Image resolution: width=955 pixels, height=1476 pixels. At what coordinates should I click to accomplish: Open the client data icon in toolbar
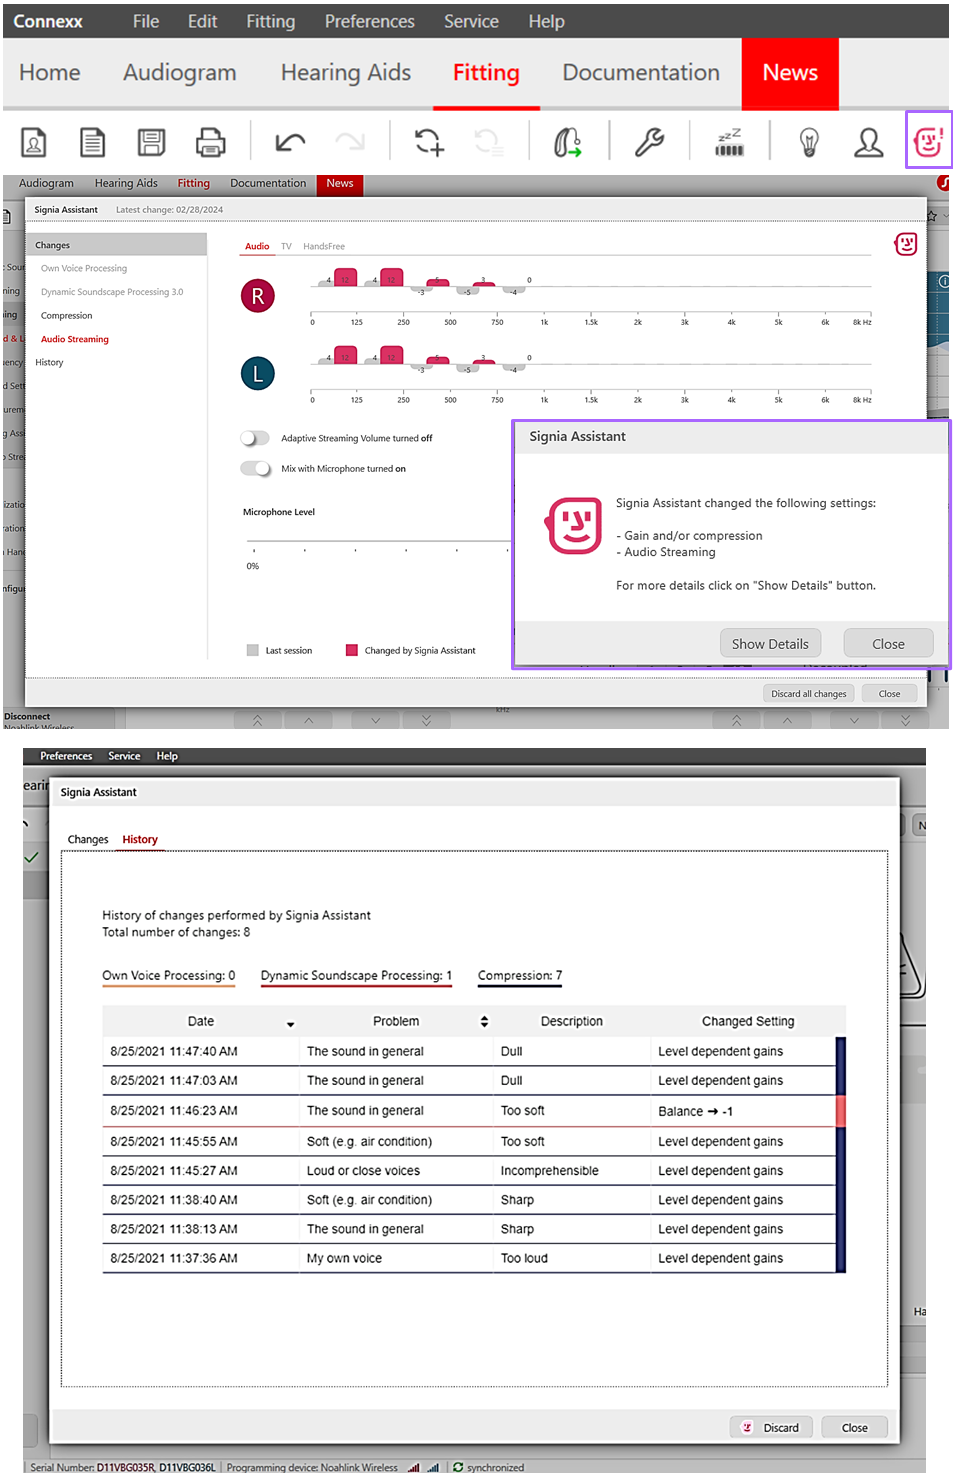tap(34, 143)
